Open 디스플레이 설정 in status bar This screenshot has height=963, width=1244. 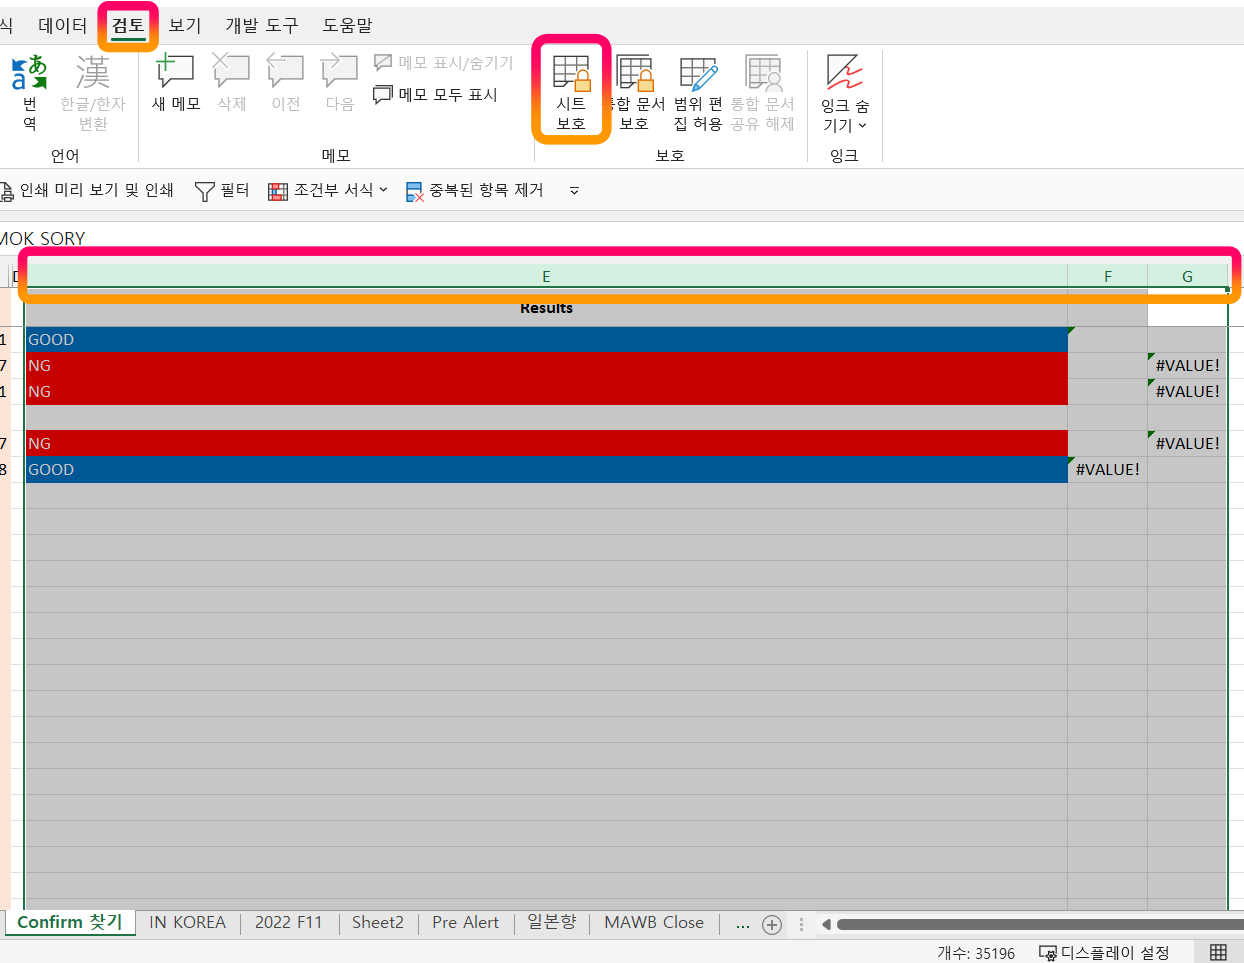click(x=1104, y=952)
